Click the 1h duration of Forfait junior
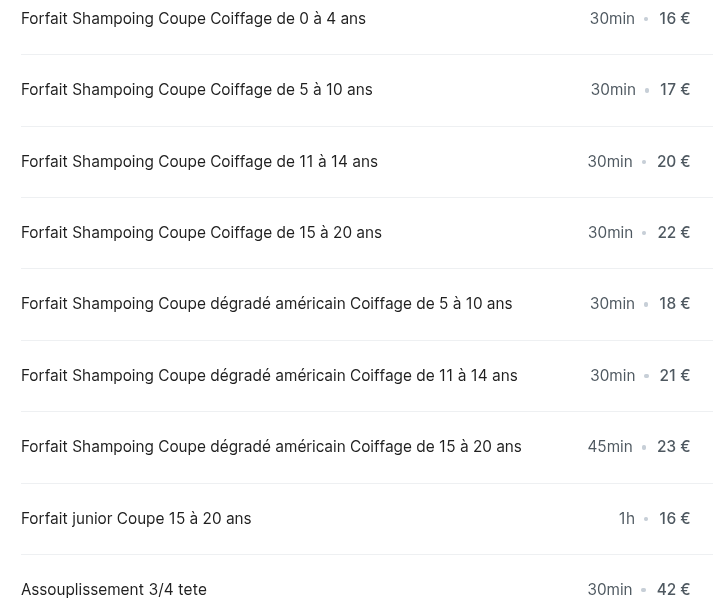This screenshot has height=616, width=713. tap(626, 518)
